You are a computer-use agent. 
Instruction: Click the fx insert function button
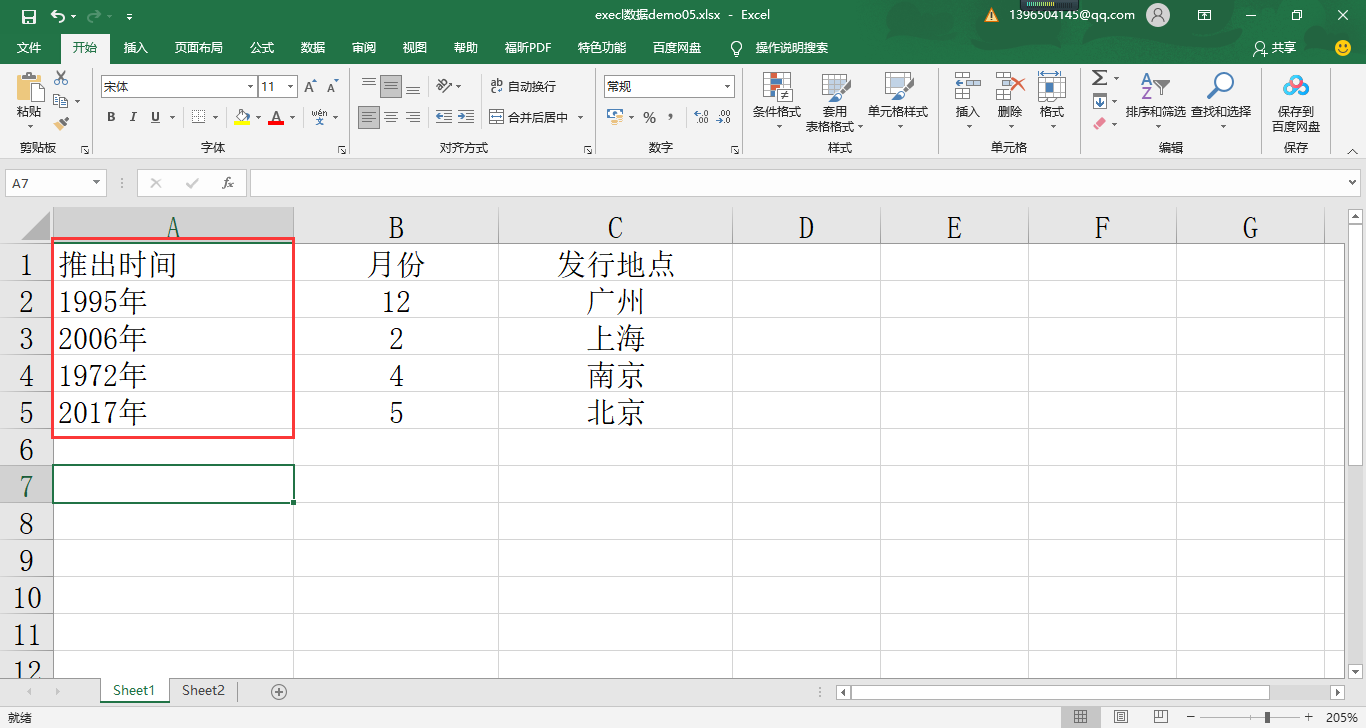pos(228,183)
